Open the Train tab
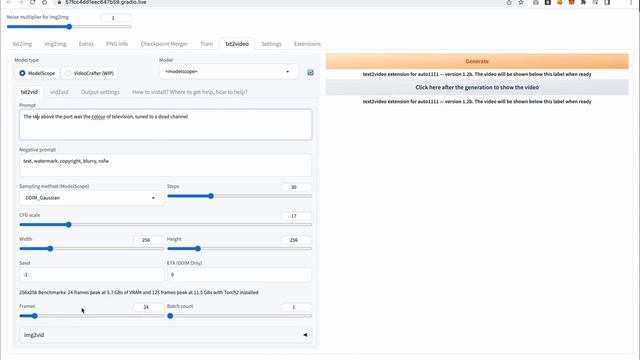 (x=207, y=44)
